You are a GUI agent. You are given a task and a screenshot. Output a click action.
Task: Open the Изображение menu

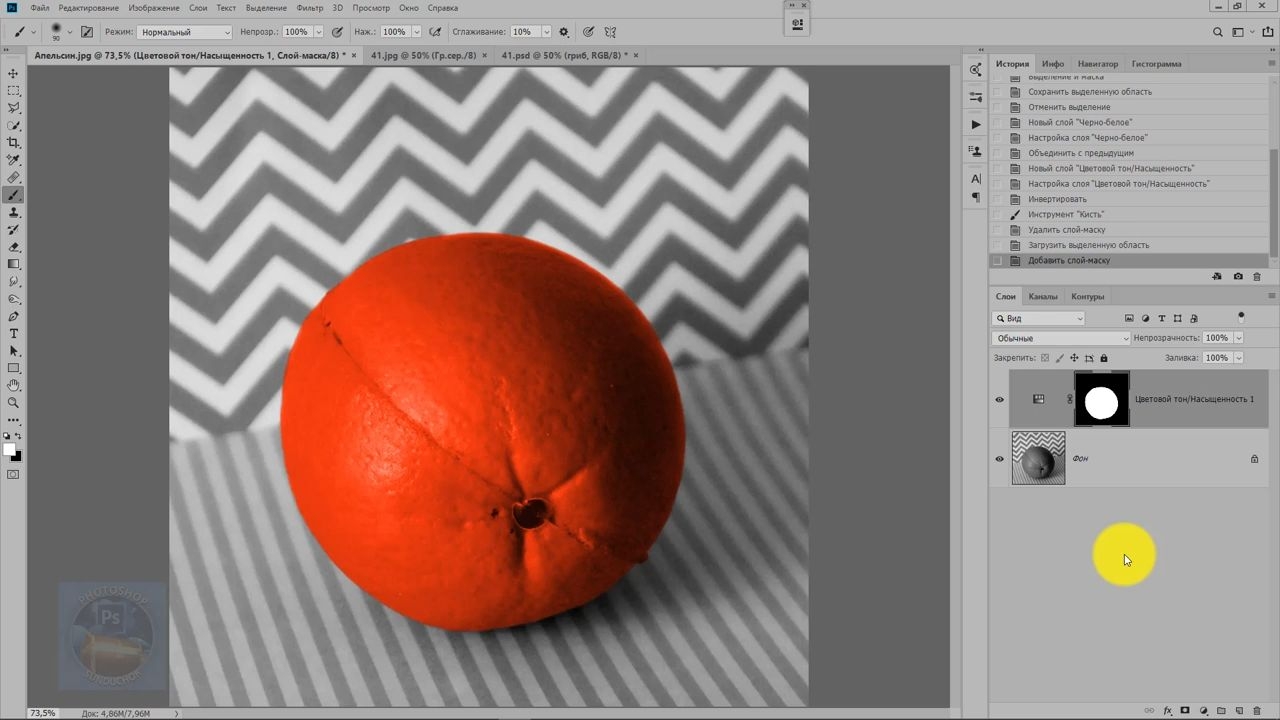click(x=154, y=8)
